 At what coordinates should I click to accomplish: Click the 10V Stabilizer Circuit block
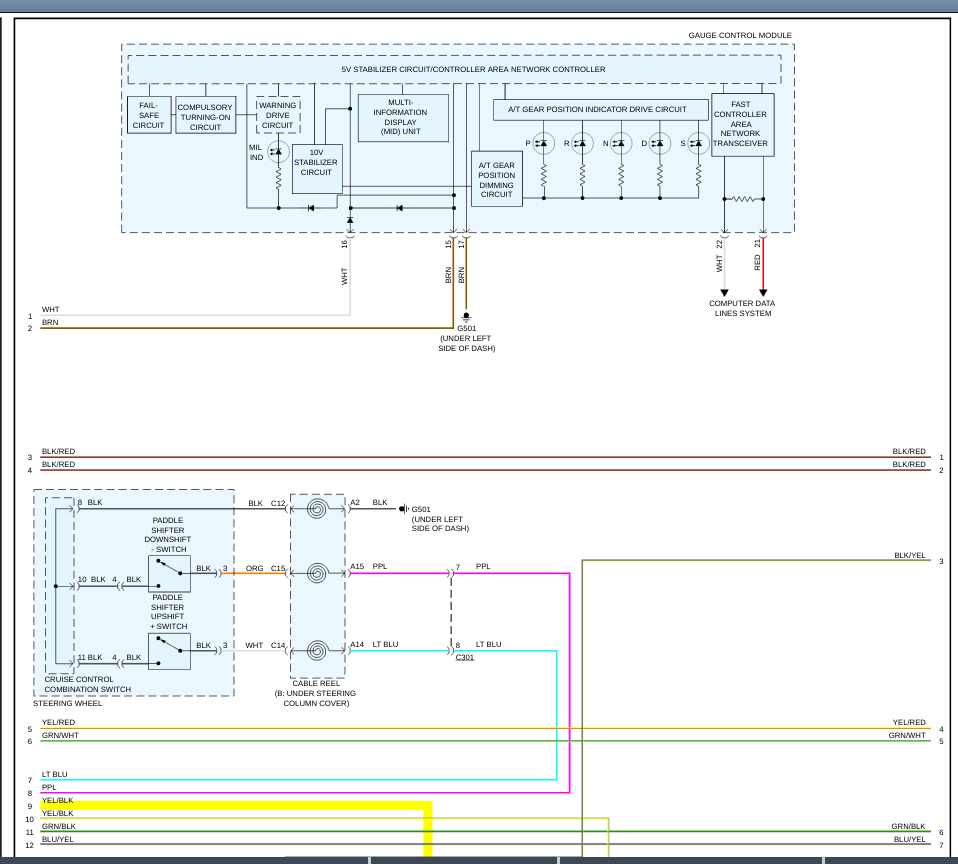(x=316, y=168)
